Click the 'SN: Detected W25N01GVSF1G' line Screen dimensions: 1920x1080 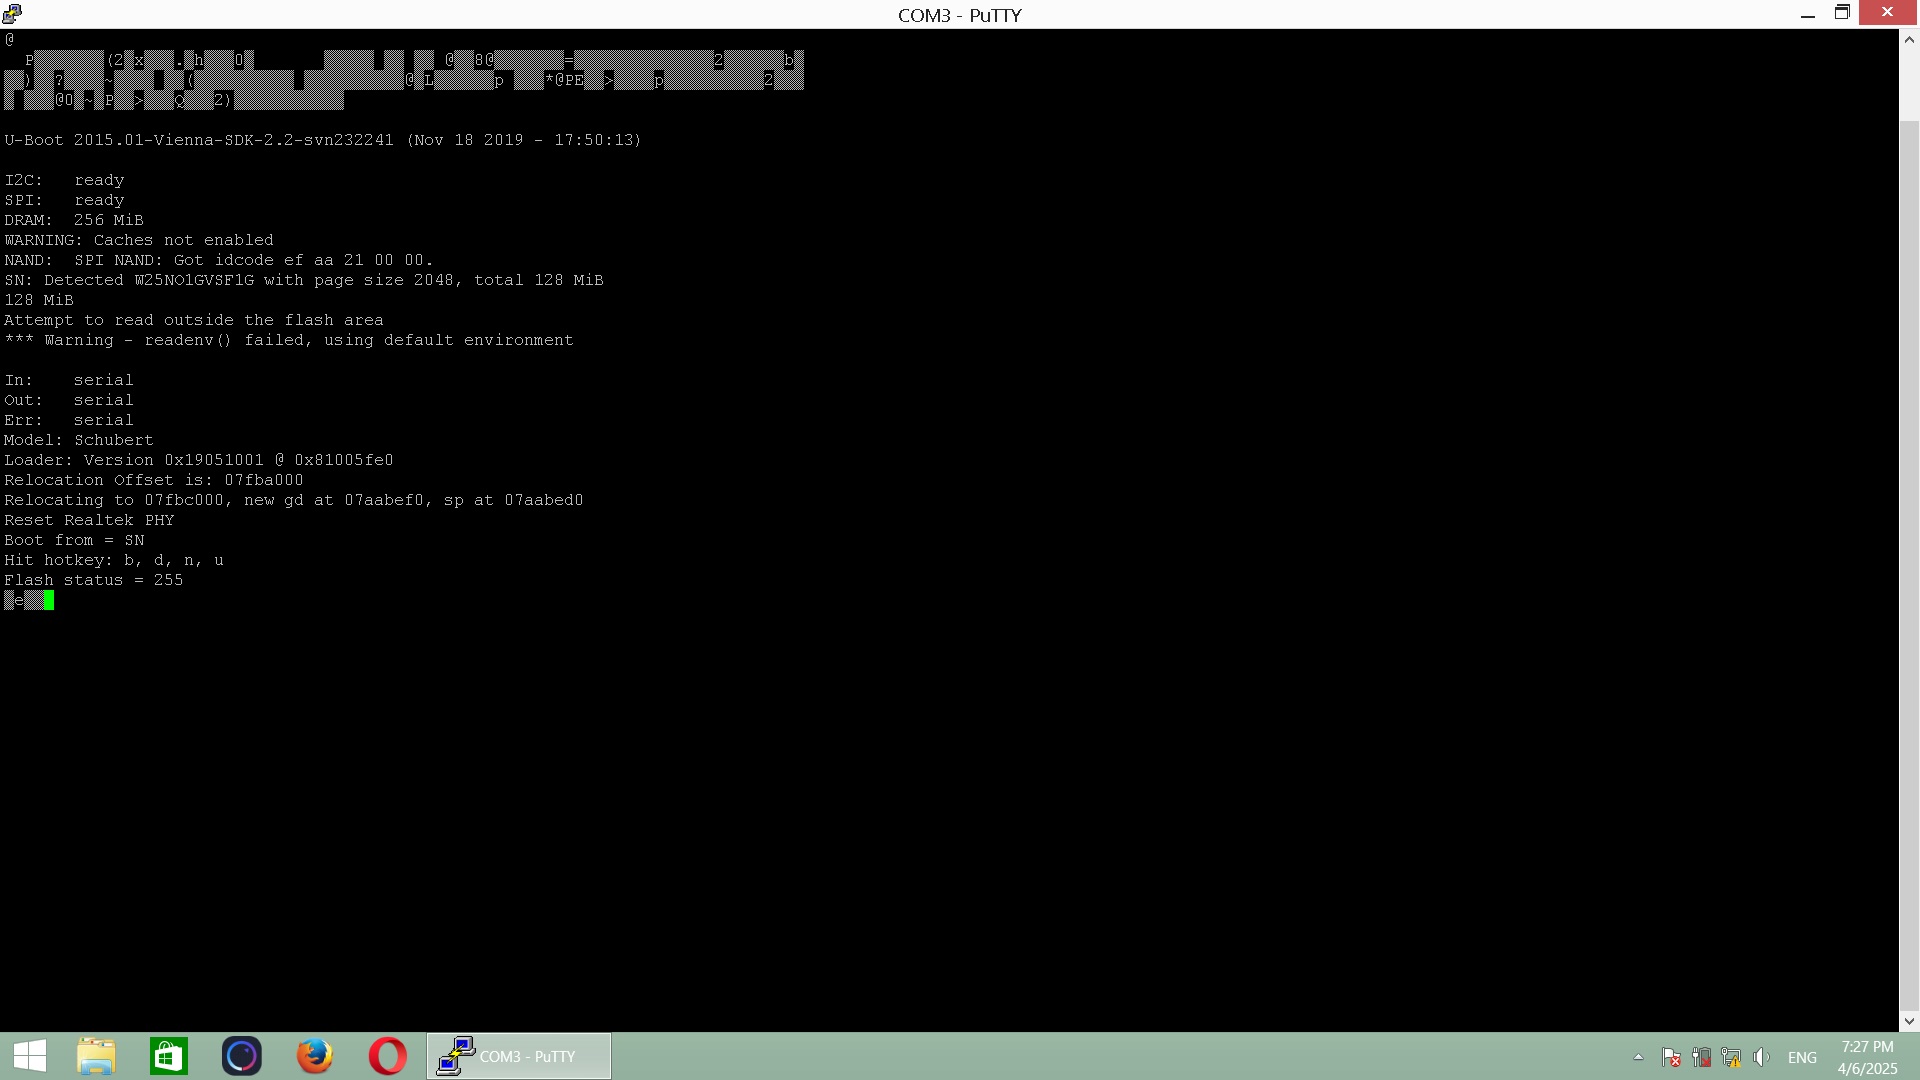[304, 280]
